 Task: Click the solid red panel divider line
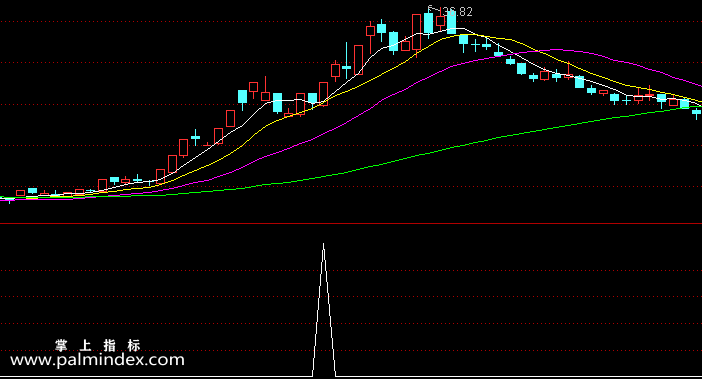point(351,223)
